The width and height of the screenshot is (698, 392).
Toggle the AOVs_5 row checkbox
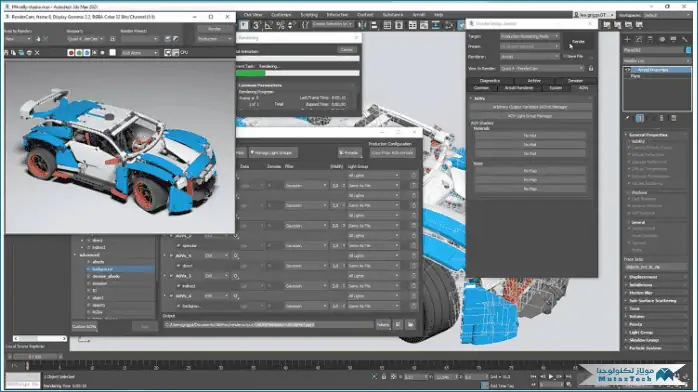coord(171,276)
